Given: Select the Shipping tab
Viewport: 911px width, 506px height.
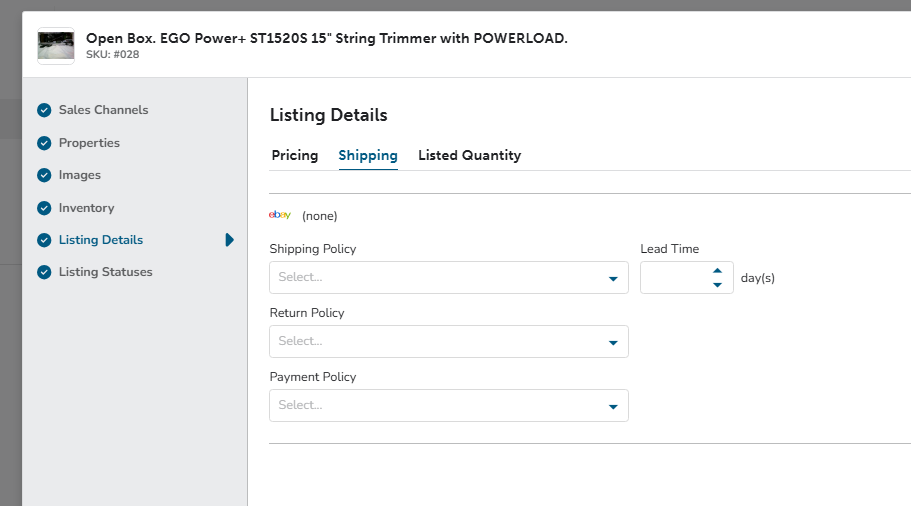Looking at the screenshot, I should tap(368, 156).
